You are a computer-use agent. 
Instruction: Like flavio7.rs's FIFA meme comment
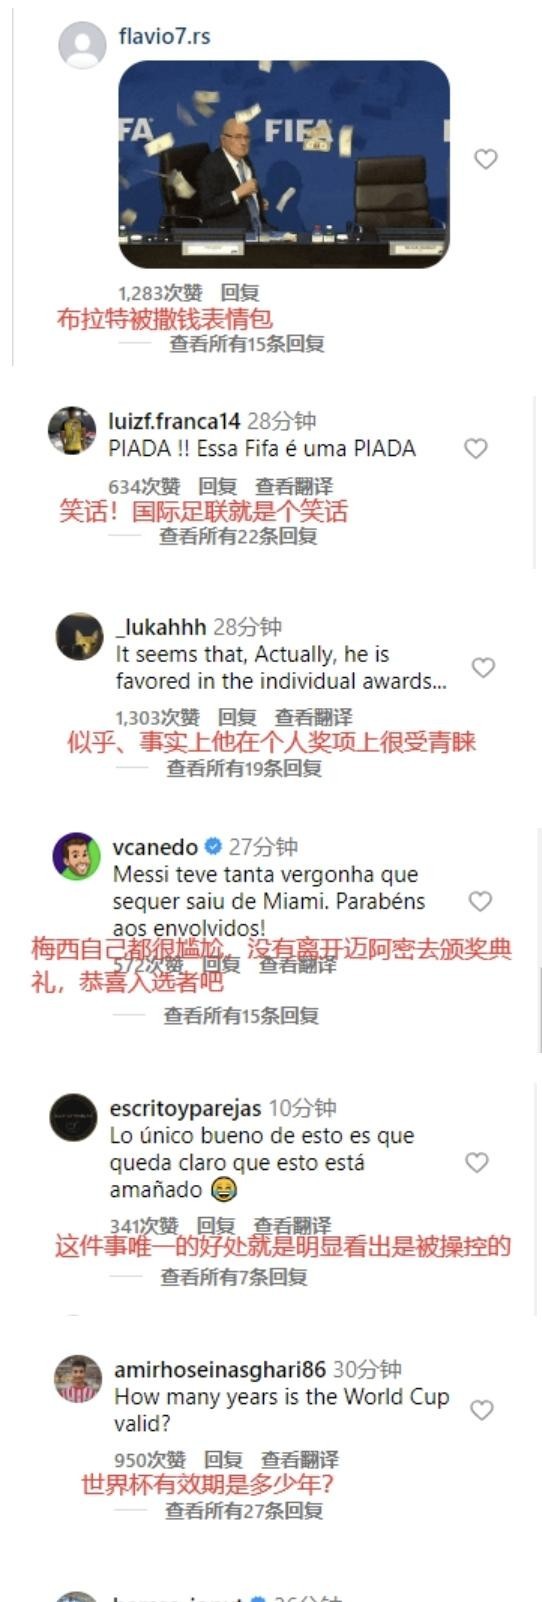(x=485, y=159)
